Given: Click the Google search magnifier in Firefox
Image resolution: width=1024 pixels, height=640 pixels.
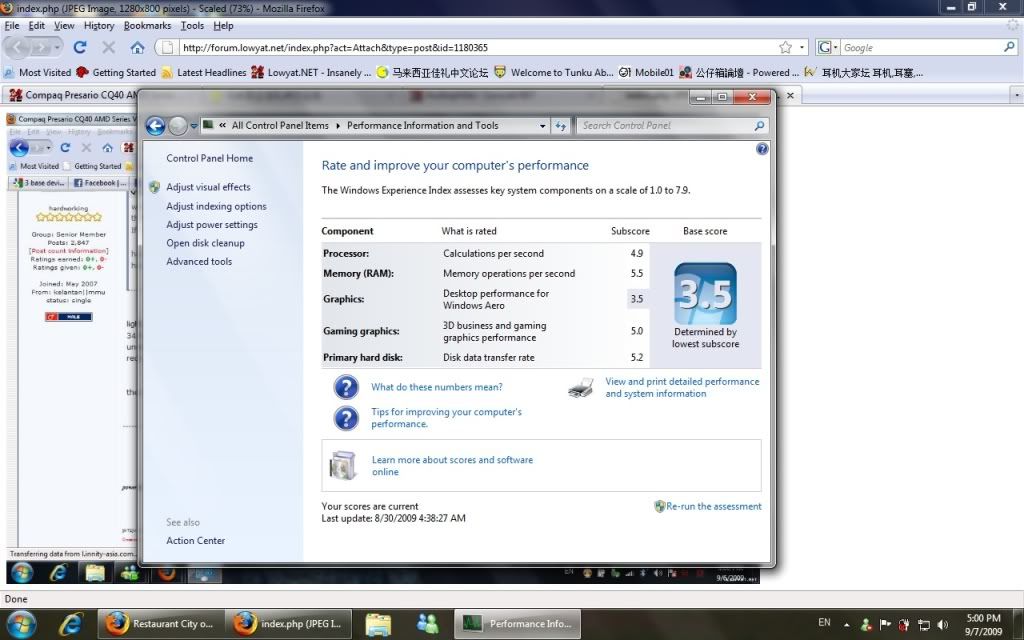Looking at the screenshot, I should 1009,47.
